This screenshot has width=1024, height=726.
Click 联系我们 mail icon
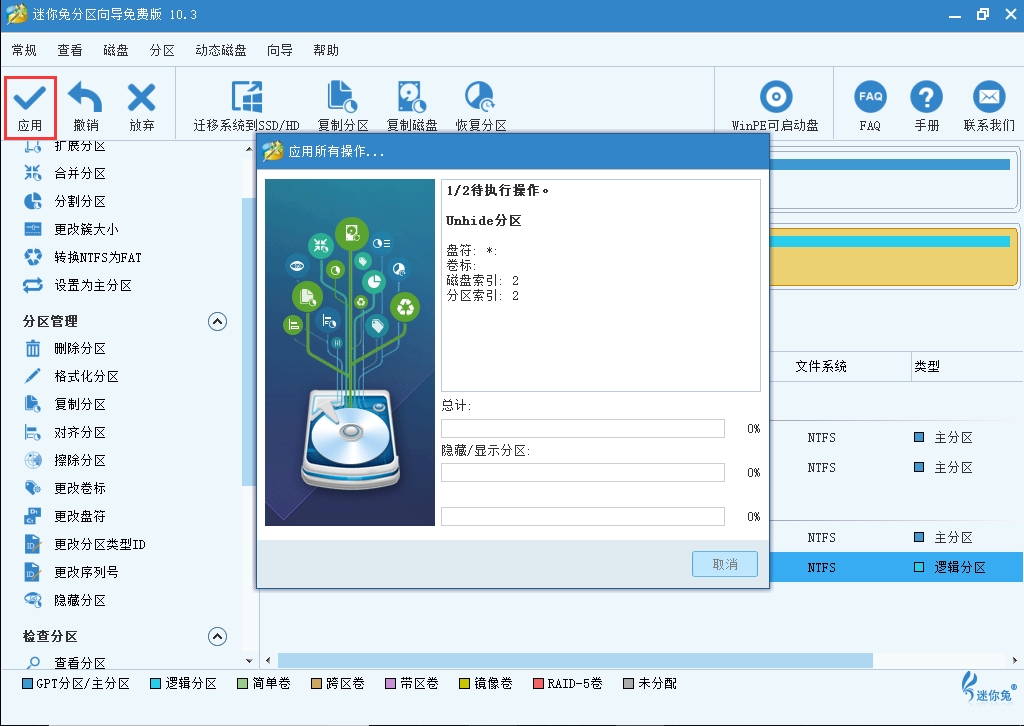(989, 107)
